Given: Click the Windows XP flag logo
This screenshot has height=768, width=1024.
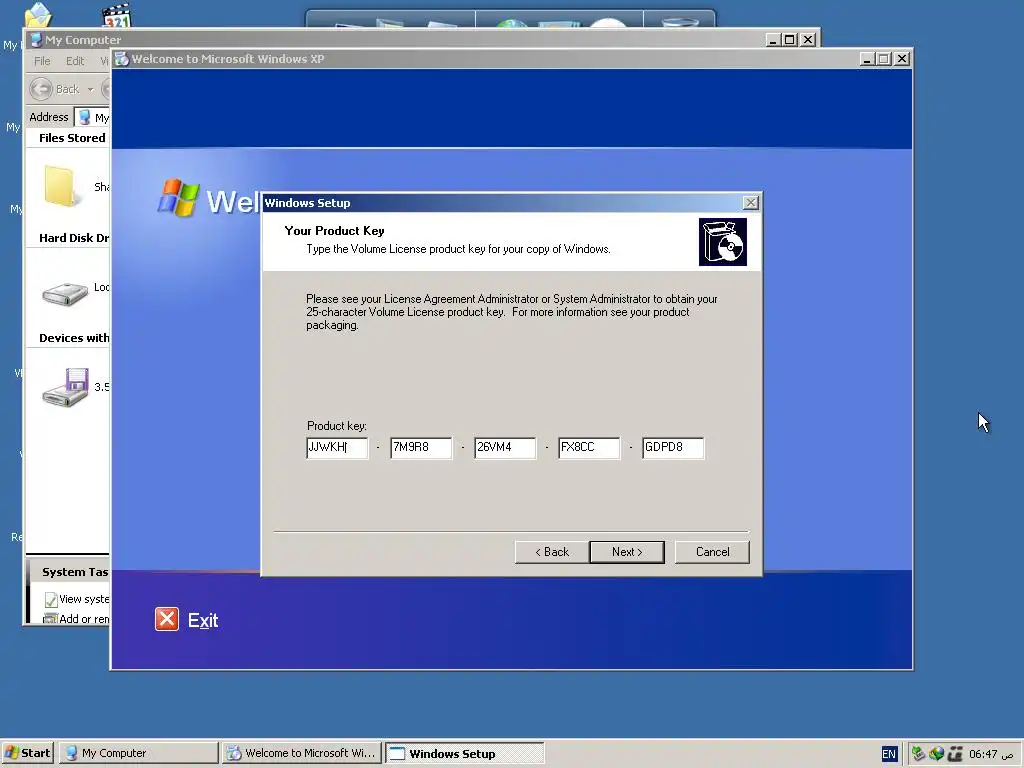Looking at the screenshot, I should click(178, 197).
